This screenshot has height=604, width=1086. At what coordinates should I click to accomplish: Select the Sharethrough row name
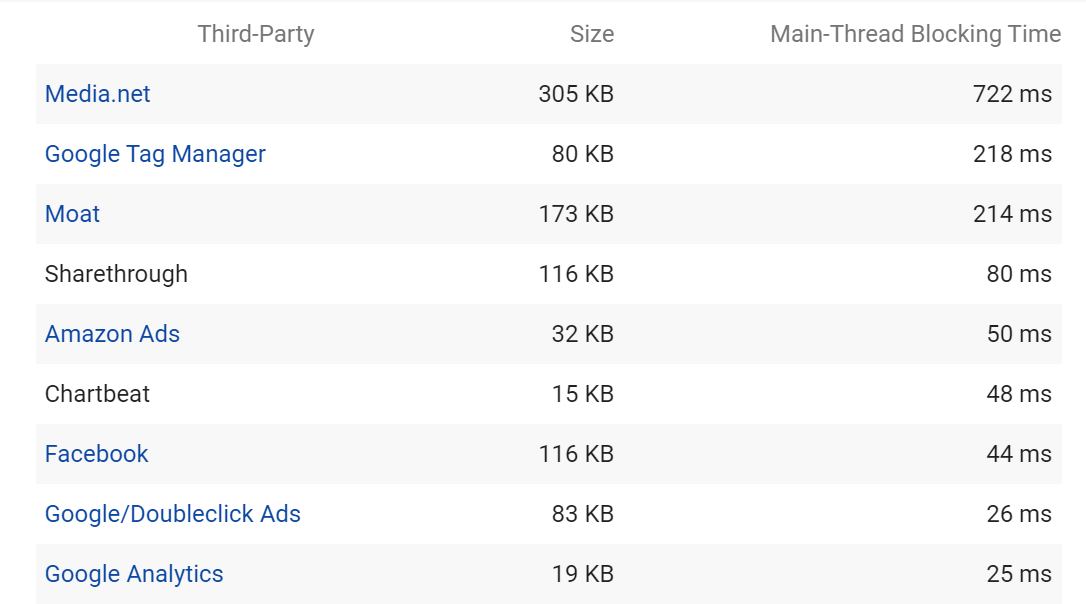tap(116, 274)
